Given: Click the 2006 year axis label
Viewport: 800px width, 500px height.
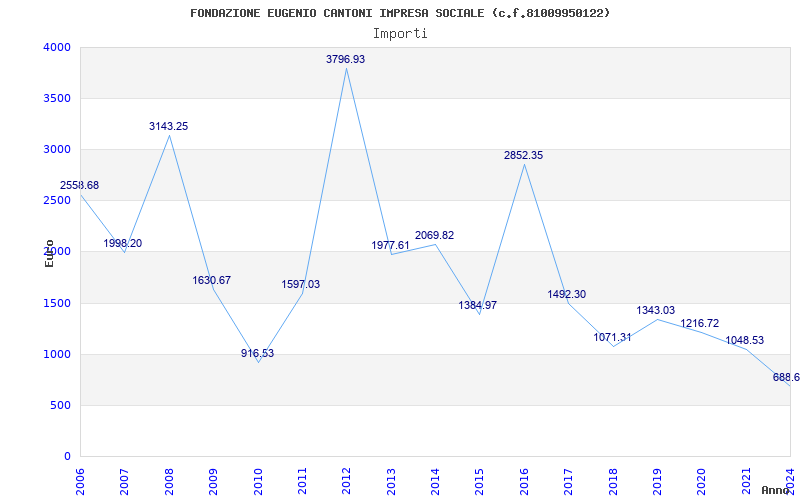Looking at the screenshot, I should [81, 479].
